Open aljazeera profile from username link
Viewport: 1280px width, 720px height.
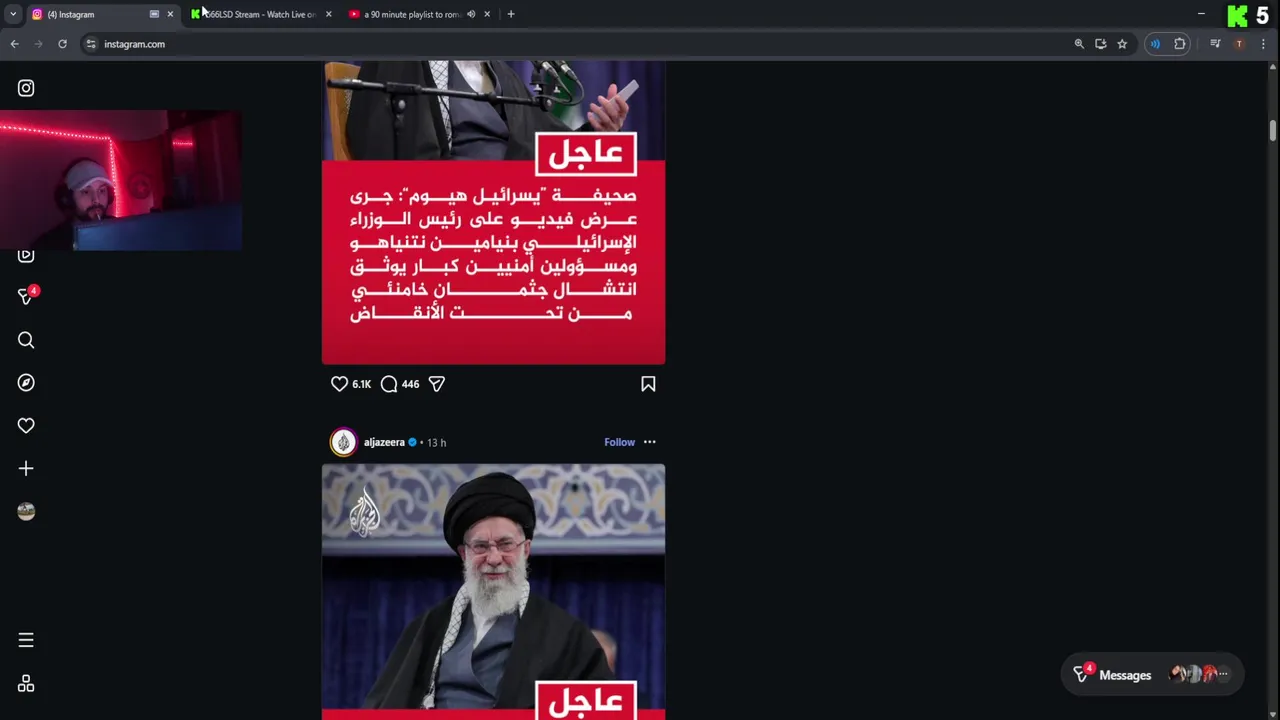tap(384, 442)
